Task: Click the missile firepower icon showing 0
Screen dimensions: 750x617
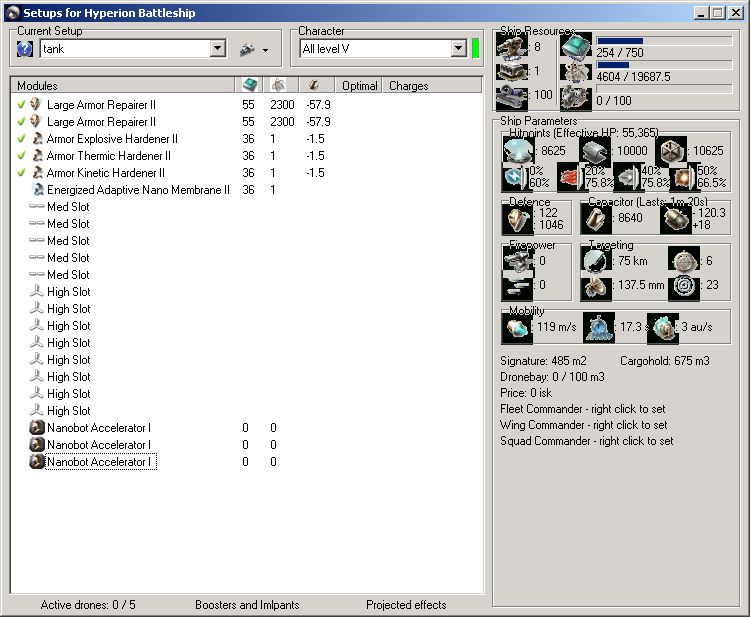Action: [x=518, y=286]
